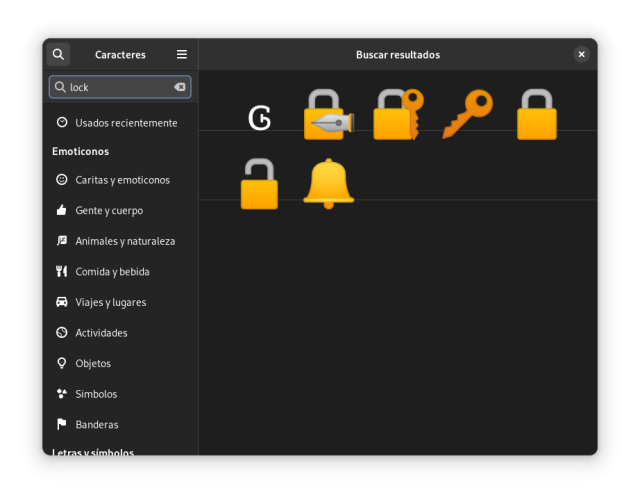Open the hamburger main menu
640x502 pixels.
[182, 54]
